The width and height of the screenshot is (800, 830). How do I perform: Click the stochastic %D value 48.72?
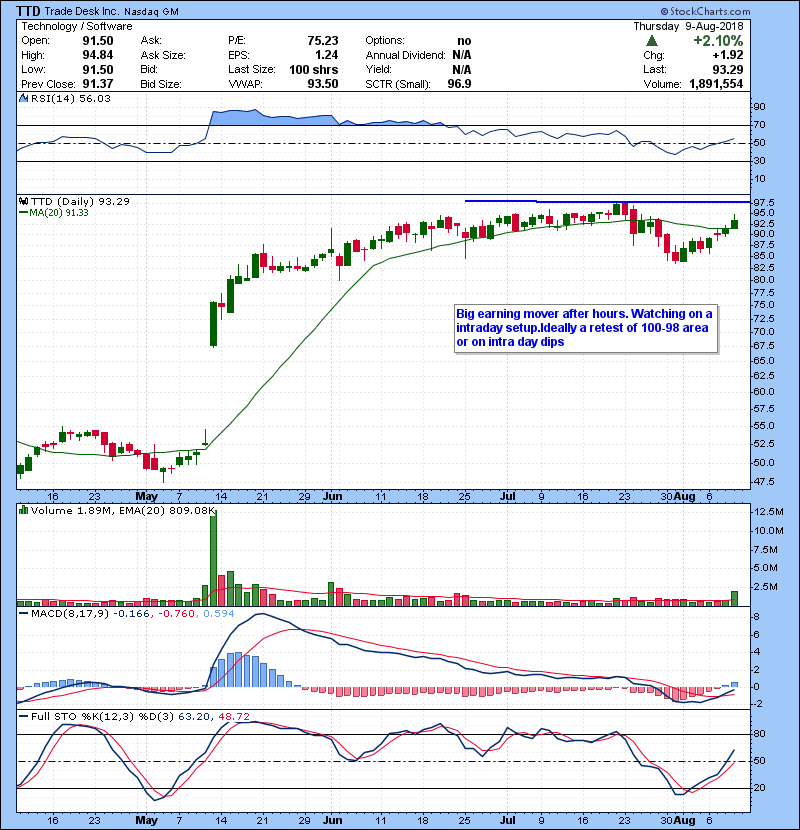coord(233,717)
